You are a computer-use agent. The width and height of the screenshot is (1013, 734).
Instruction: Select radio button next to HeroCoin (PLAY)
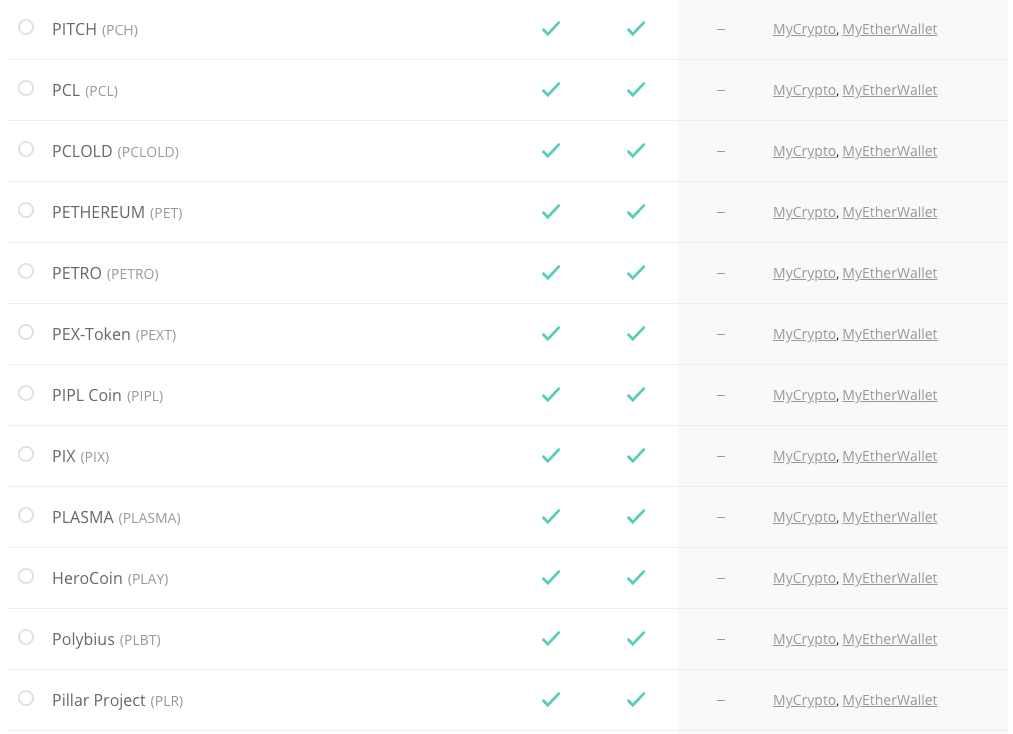(26, 576)
